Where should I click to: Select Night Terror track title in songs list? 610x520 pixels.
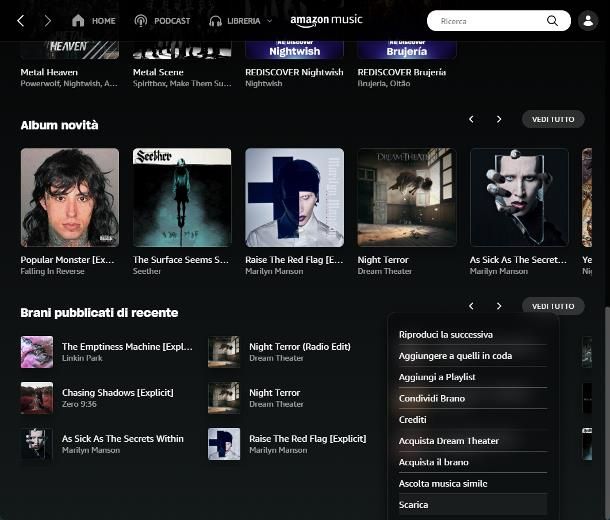[275, 393]
